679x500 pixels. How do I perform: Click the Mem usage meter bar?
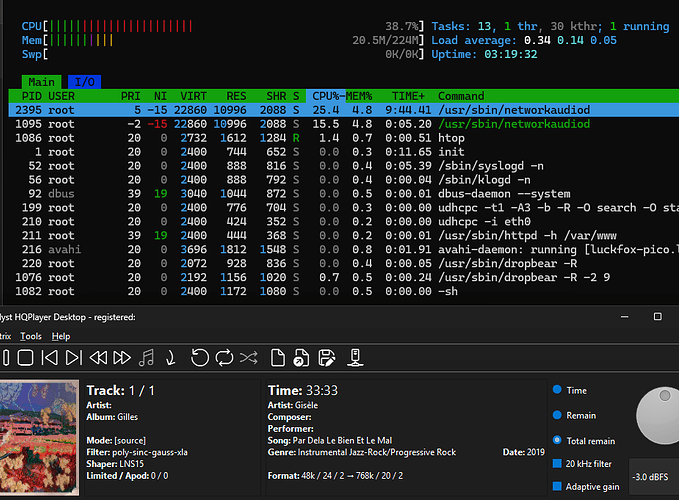223,40
